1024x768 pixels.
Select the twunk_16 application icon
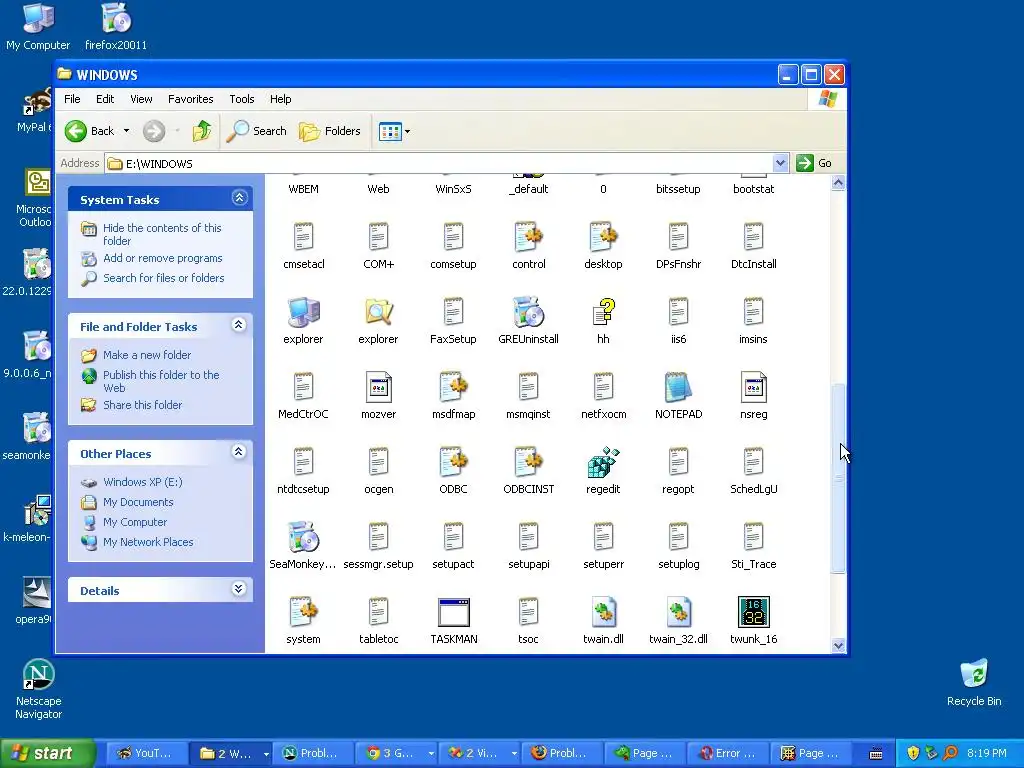pos(754,613)
